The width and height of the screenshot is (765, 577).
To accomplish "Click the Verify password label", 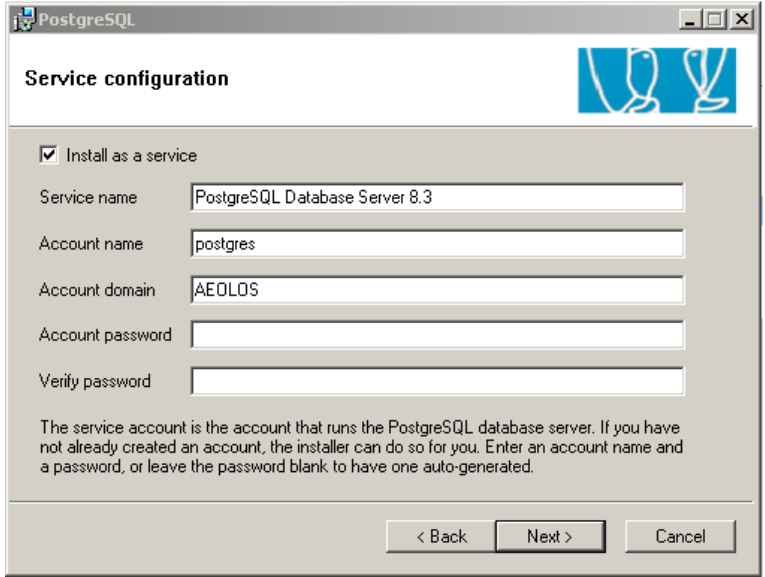I will [x=95, y=381].
